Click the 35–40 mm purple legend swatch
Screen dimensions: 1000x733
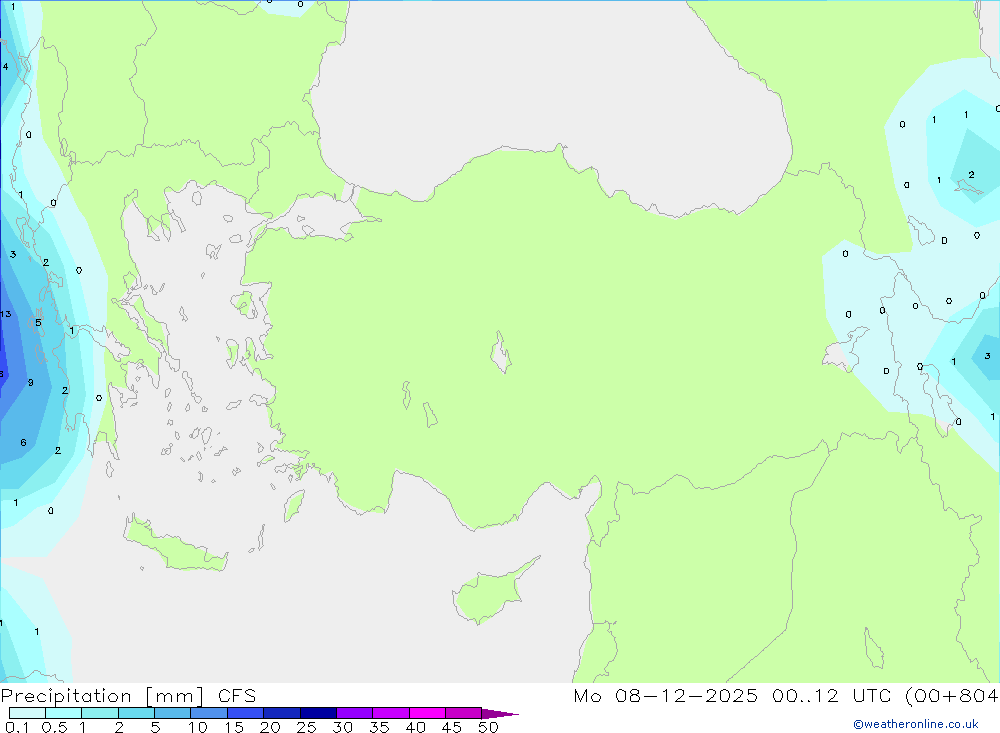391,713
